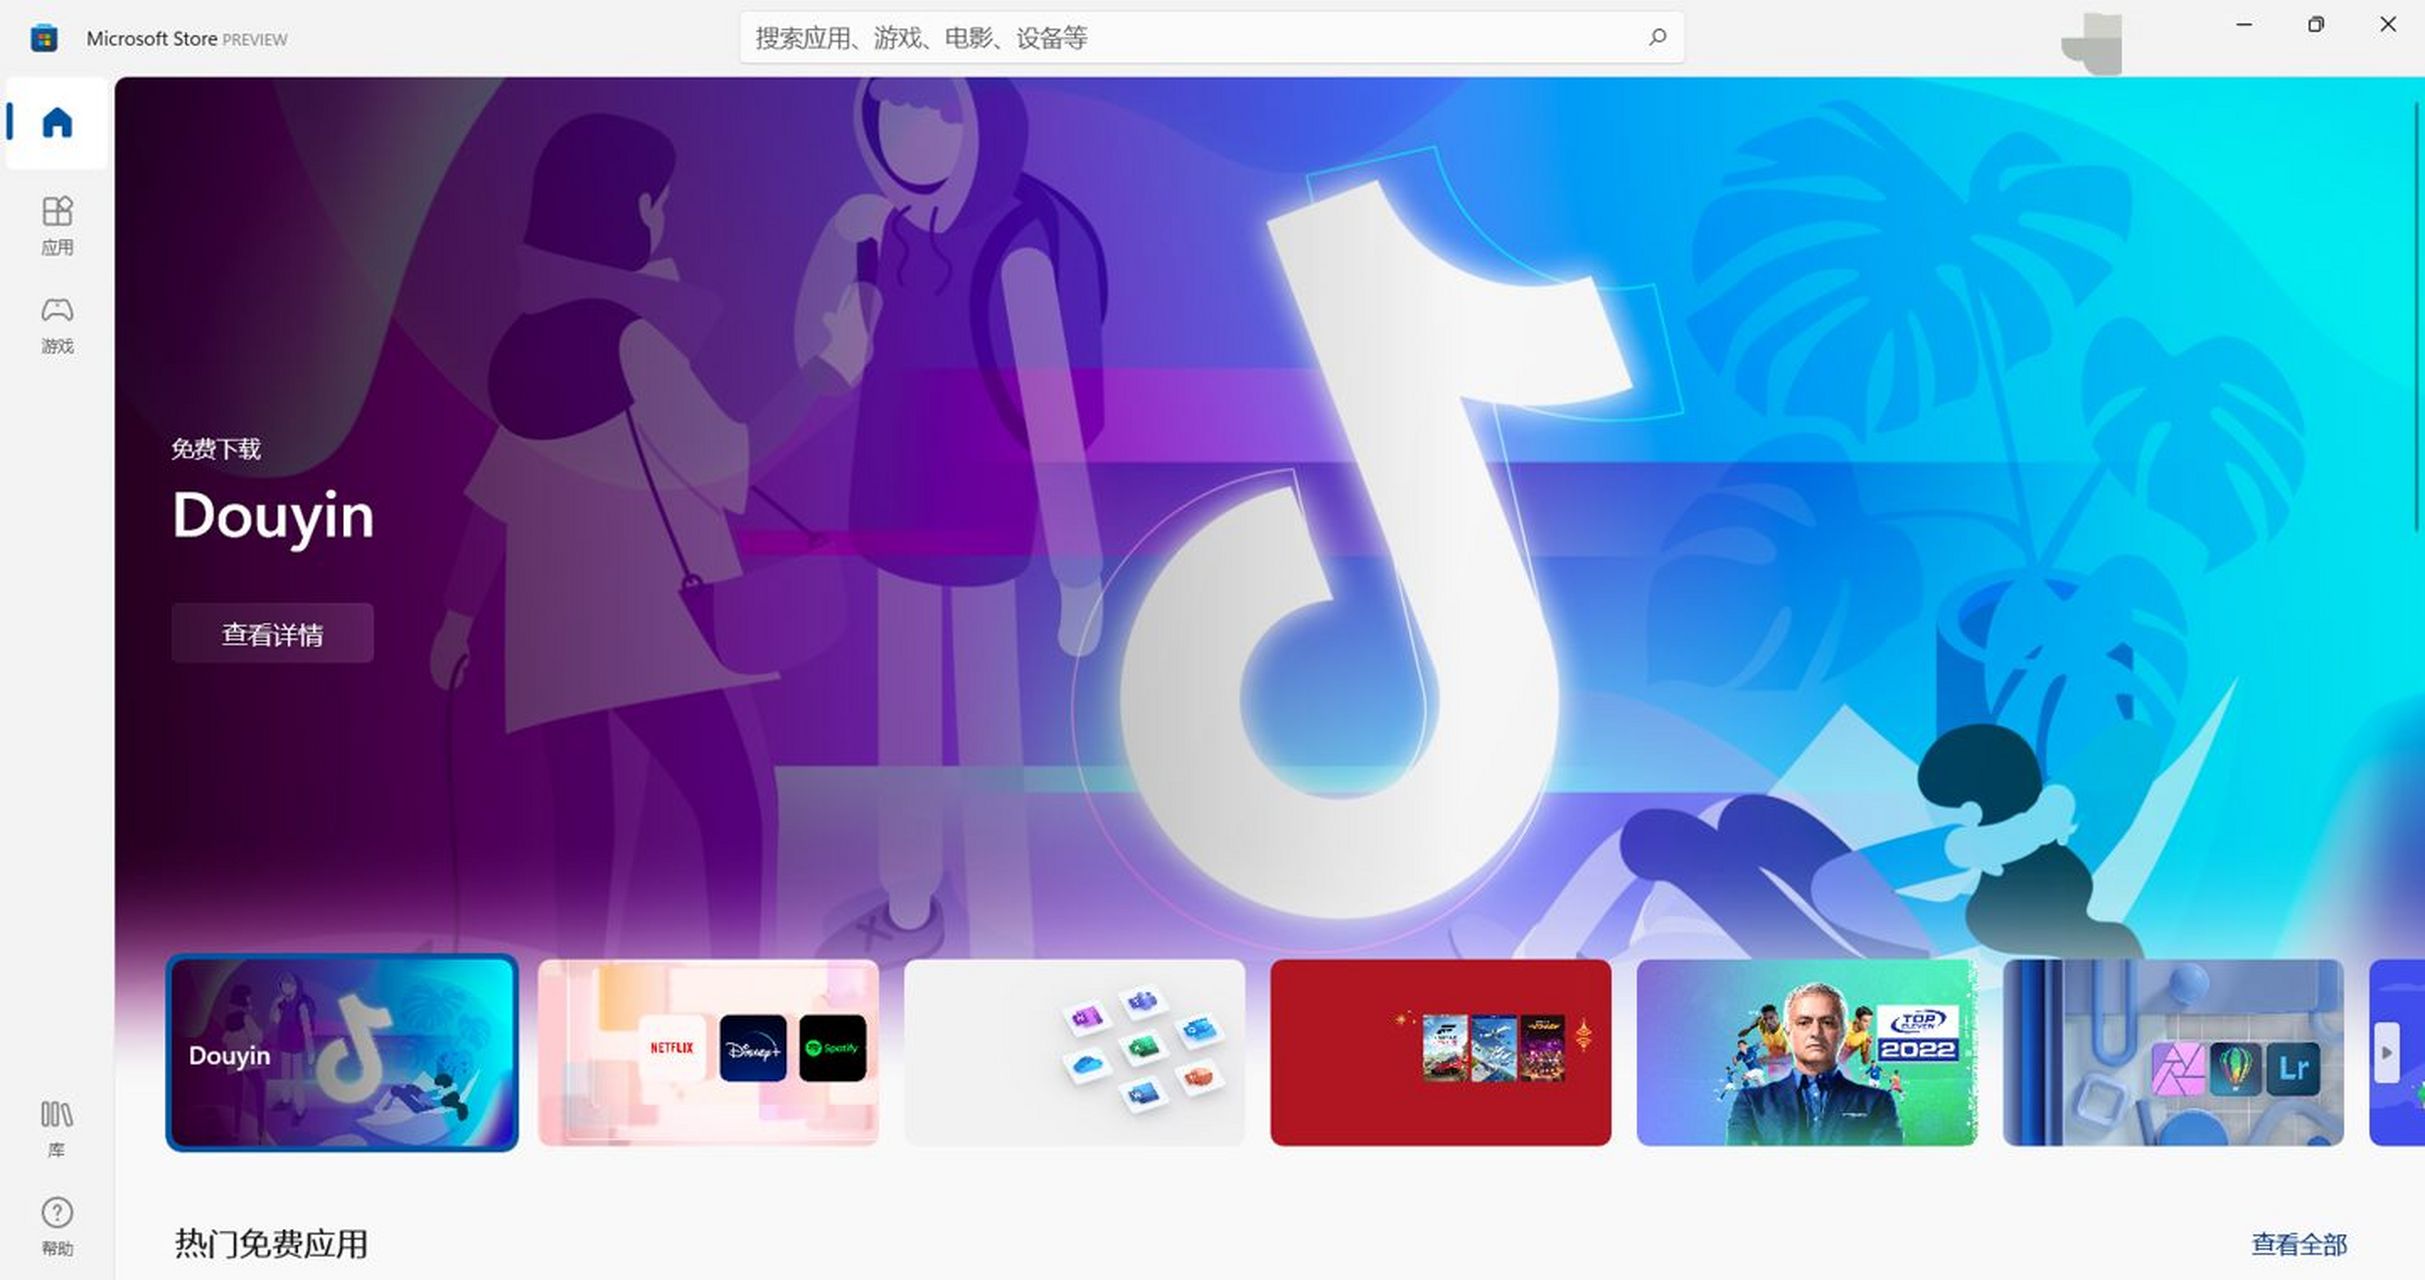The image size is (2425, 1280).
Task: Open the user profile avatar
Action: [x=2093, y=44]
